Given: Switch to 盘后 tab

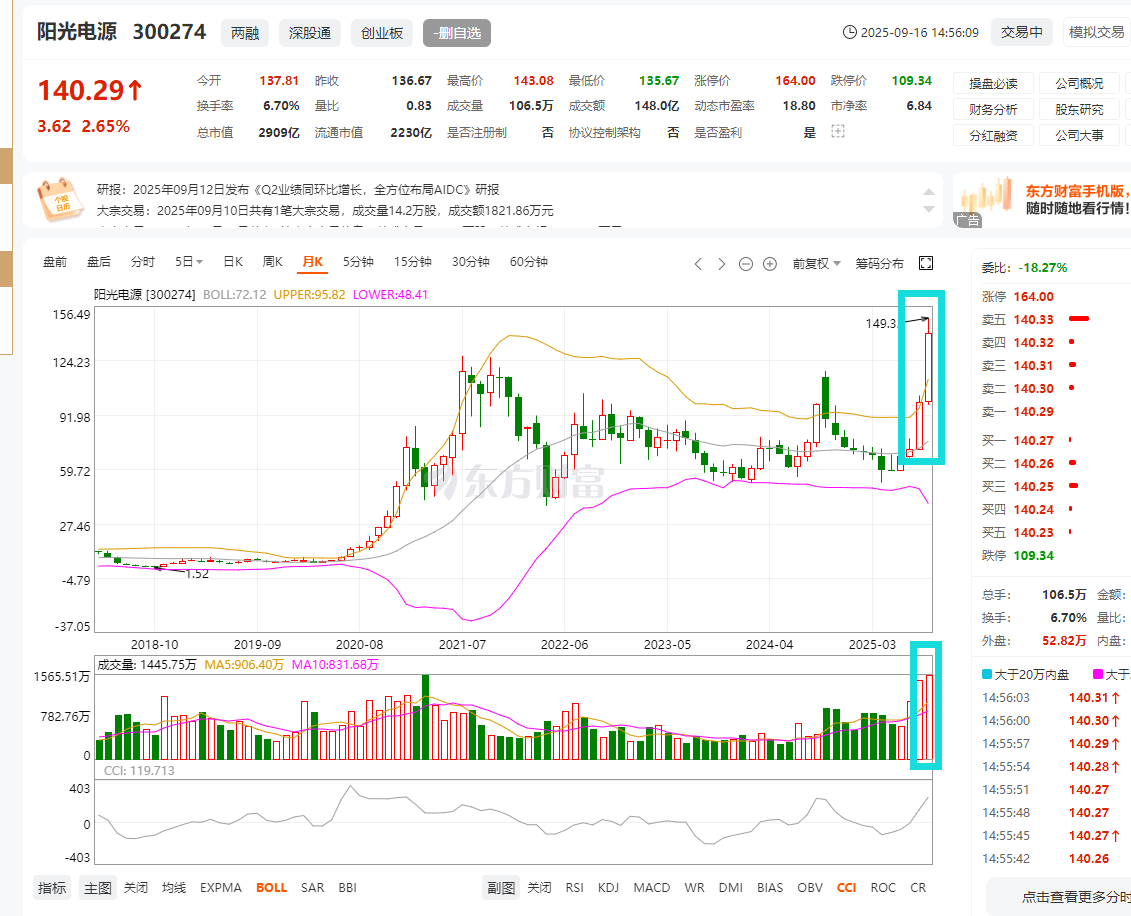Looking at the screenshot, I should tap(99, 262).
